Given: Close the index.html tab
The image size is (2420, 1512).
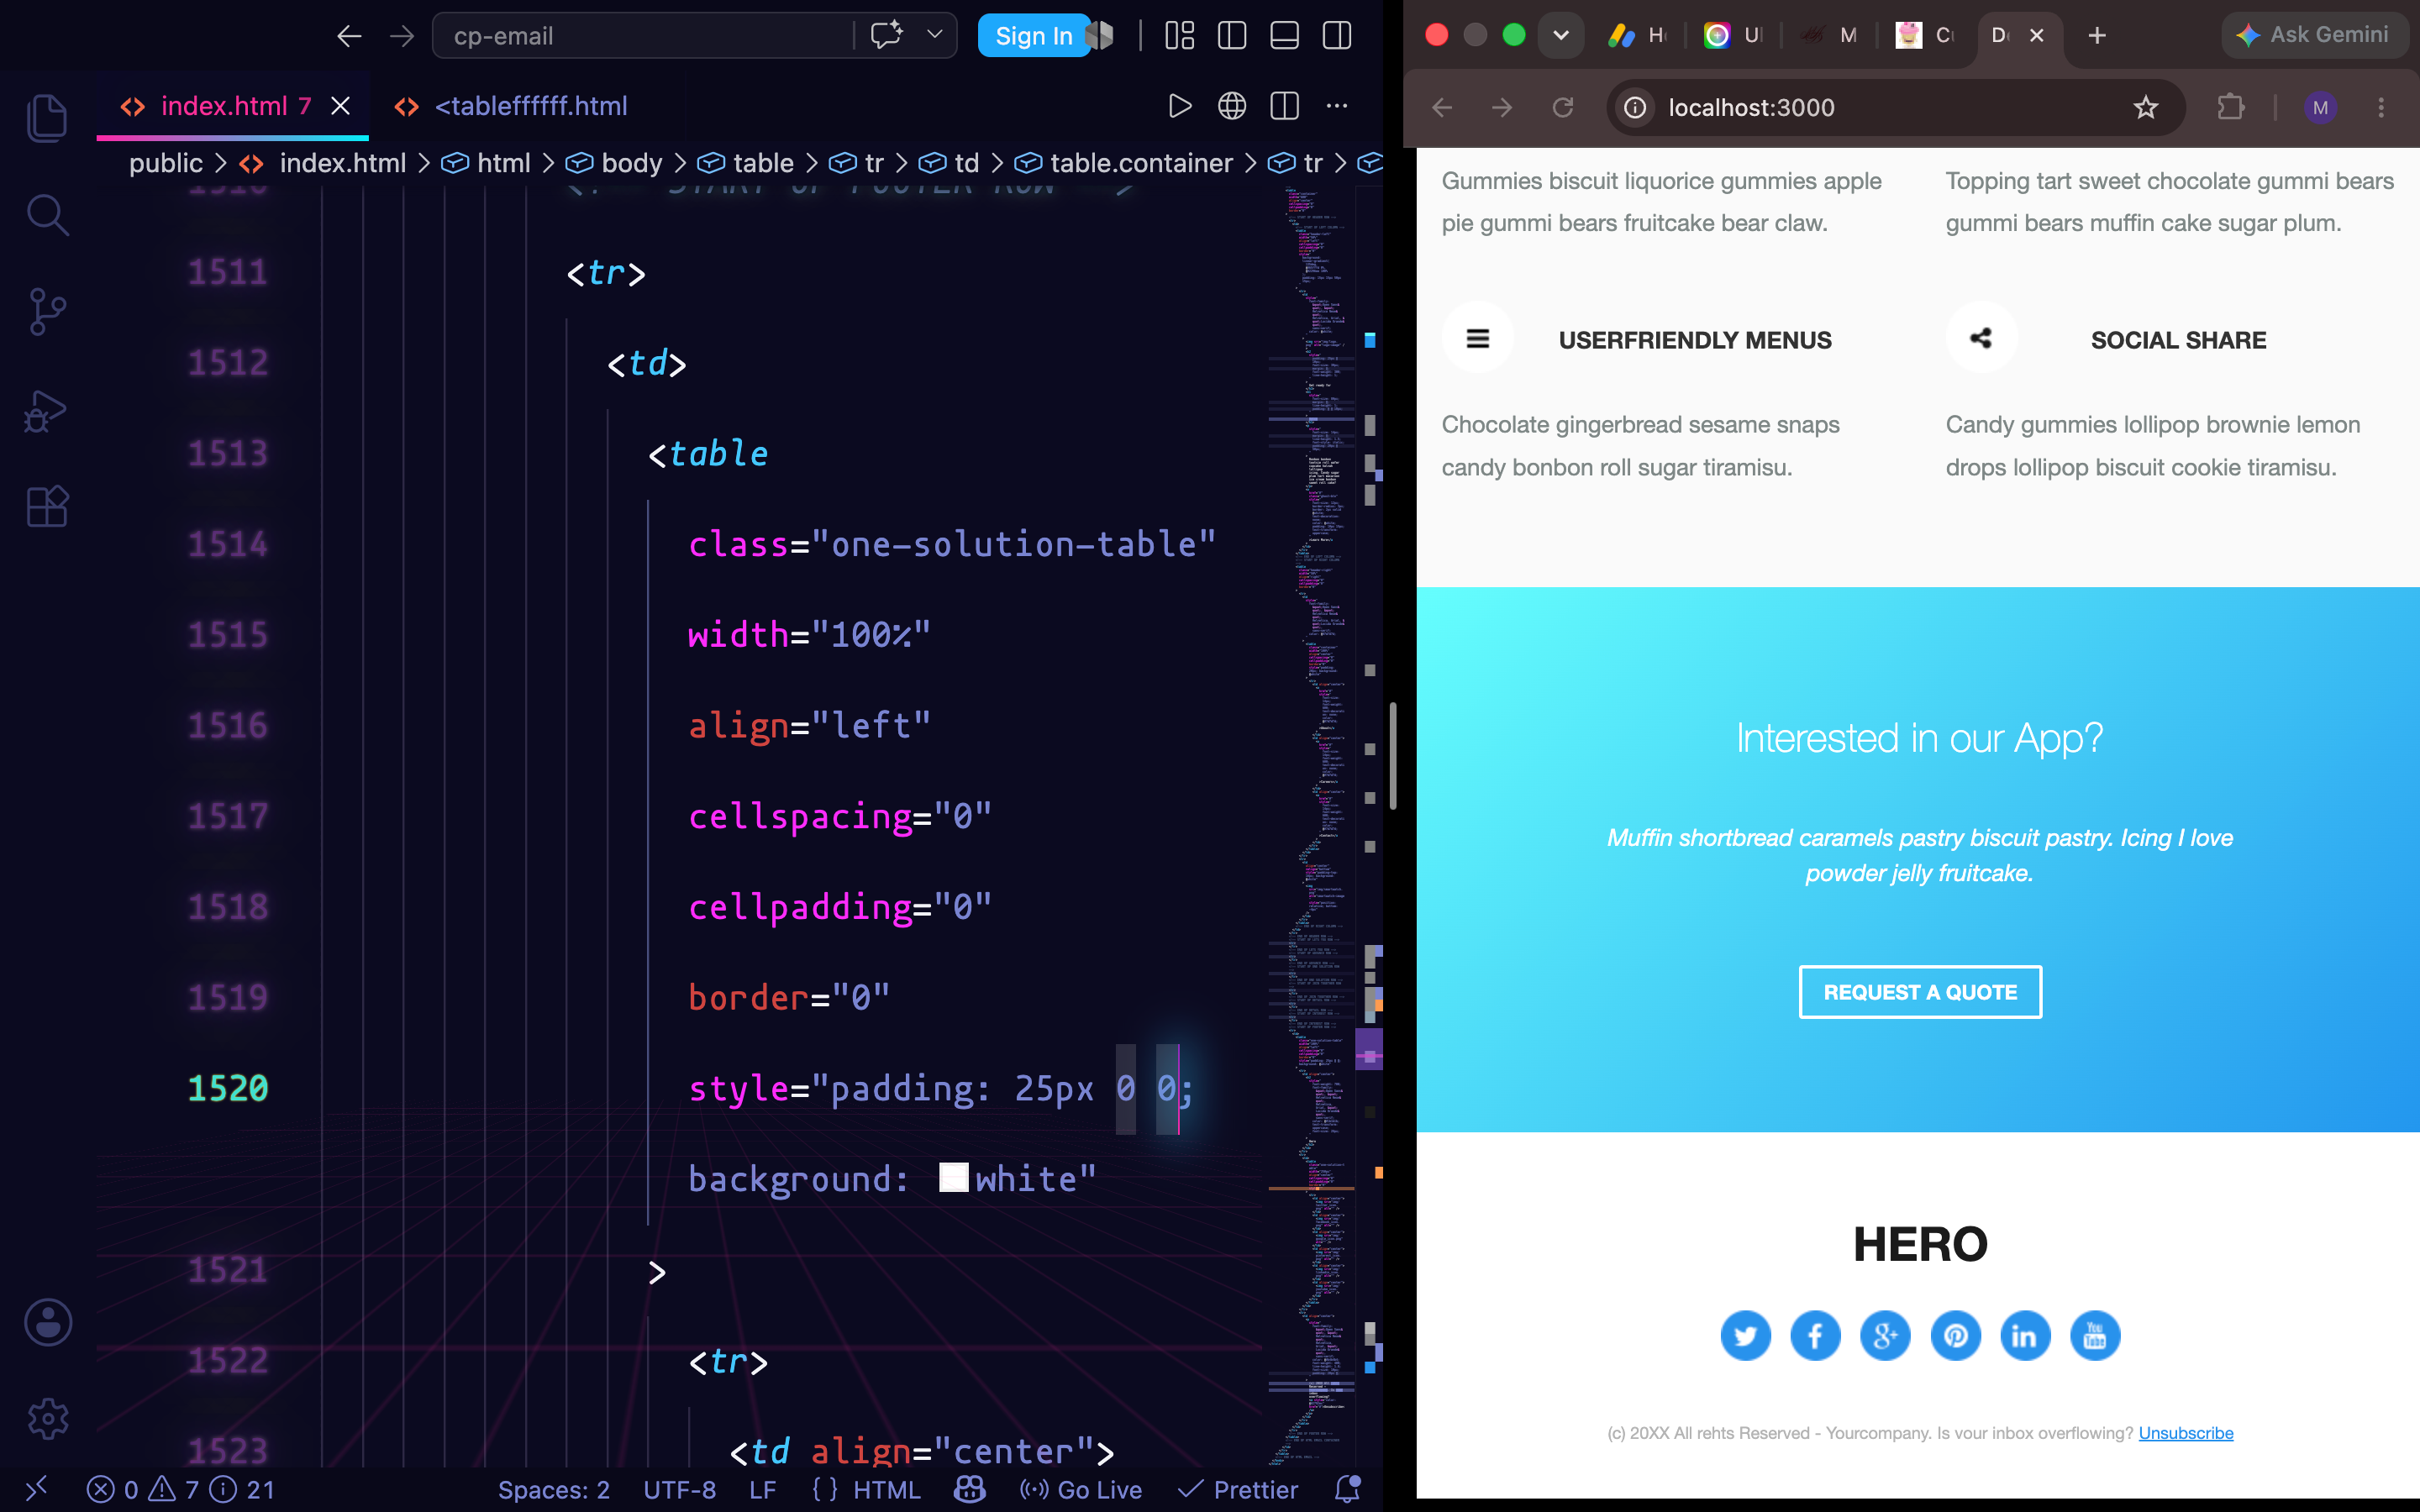Looking at the screenshot, I should pyautogui.click(x=341, y=106).
